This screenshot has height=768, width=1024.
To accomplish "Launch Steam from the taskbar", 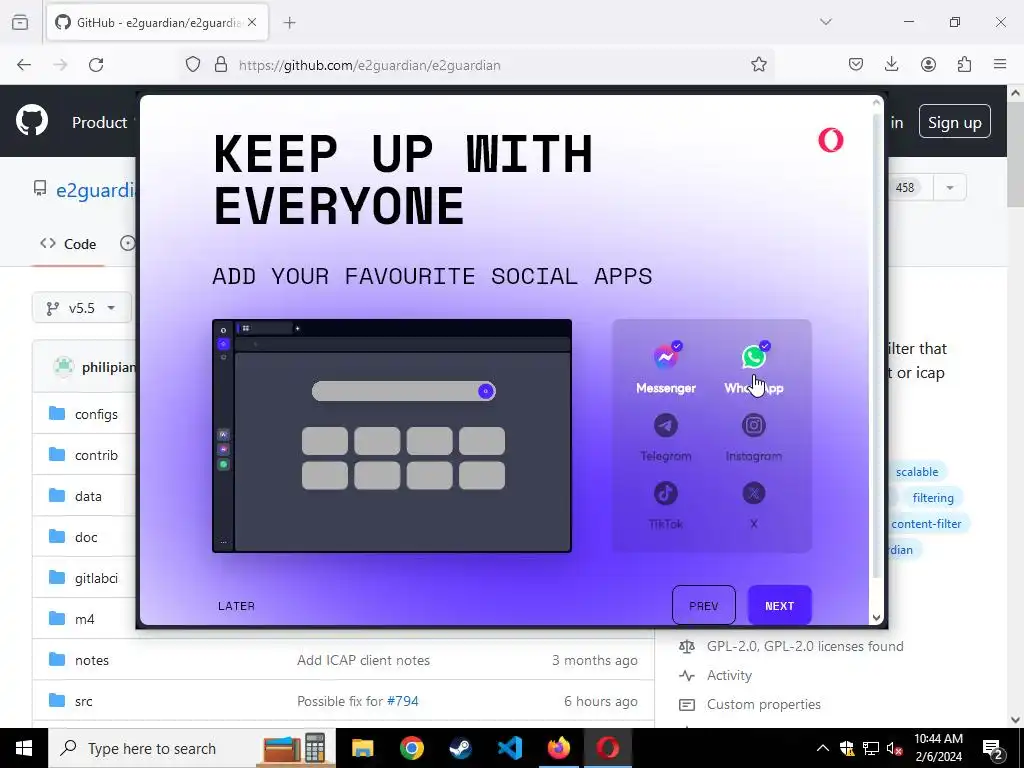I will (460, 748).
